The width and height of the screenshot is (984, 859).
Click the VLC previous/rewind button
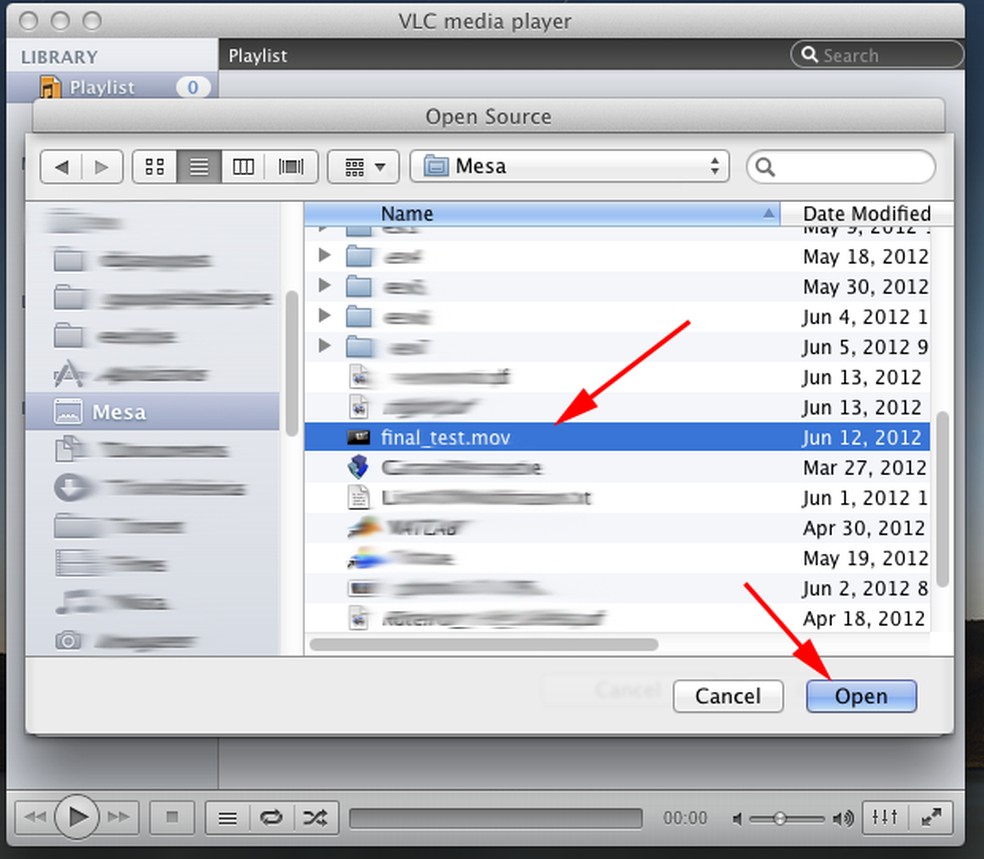(x=35, y=817)
